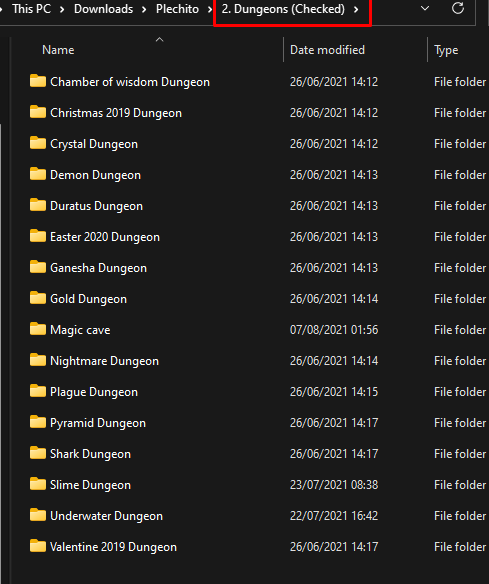Screen dimensions: 489x584
Task: Select the 'Christmas 2019 Dungeon' name text
Action: tap(116, 113)
